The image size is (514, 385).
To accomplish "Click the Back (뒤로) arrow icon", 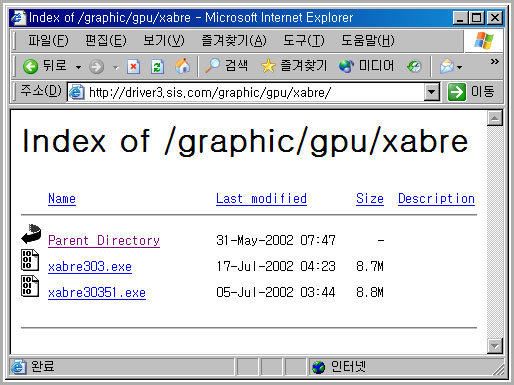I will (x=30, y=66).
